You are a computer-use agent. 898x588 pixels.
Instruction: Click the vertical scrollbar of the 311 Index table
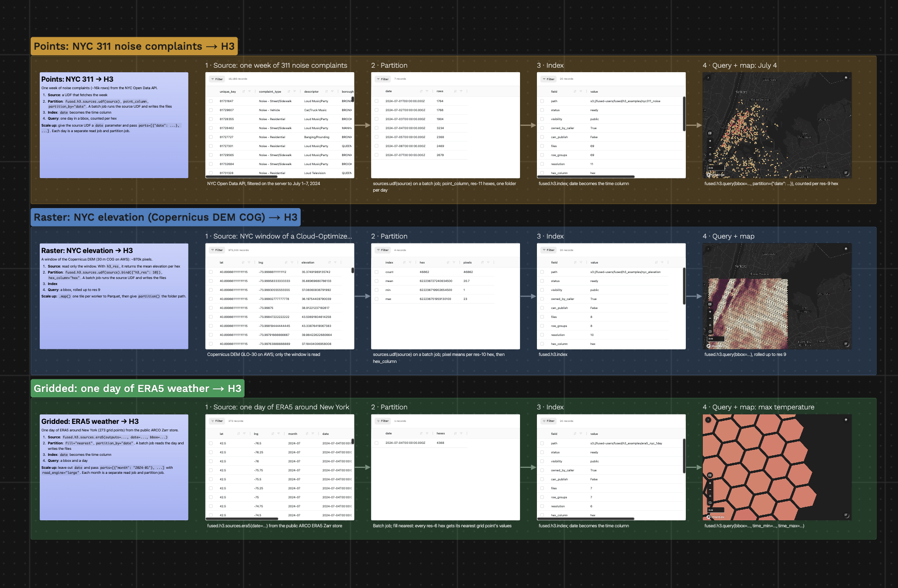click(684, 114)
